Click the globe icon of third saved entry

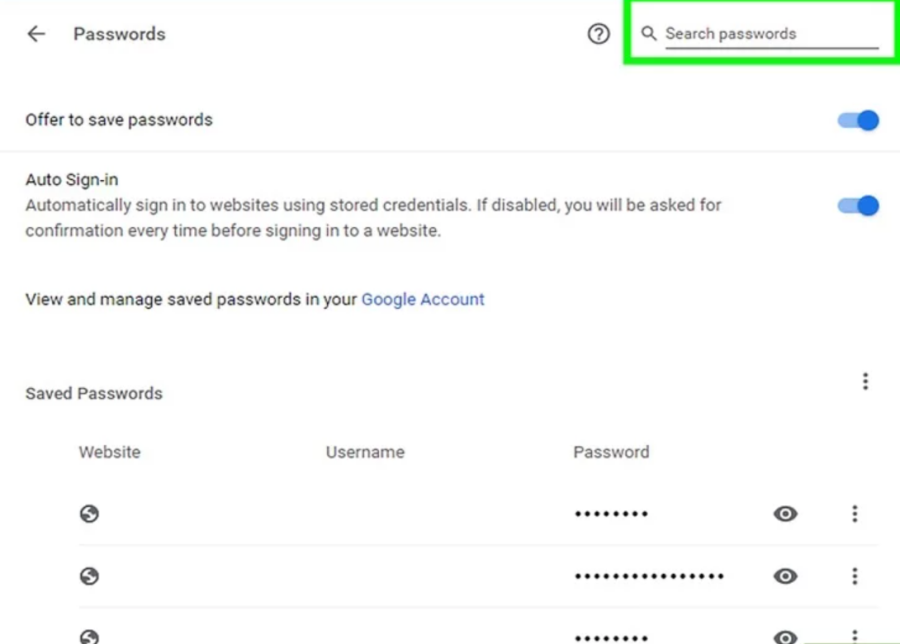89,636
